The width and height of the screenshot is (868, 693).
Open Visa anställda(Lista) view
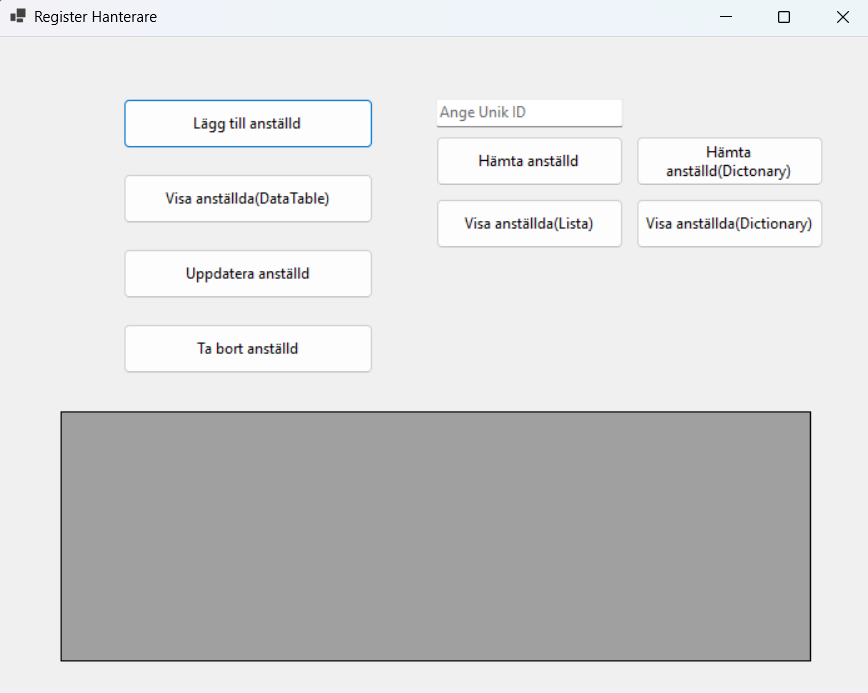[x=529, y=224]
